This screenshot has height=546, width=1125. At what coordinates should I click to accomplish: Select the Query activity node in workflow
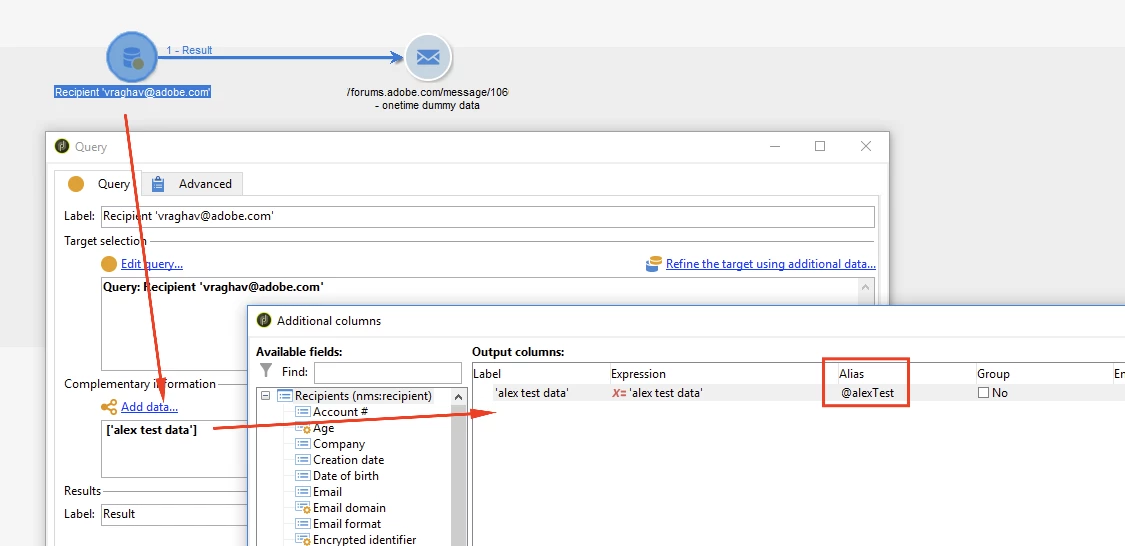click(132, 57)
